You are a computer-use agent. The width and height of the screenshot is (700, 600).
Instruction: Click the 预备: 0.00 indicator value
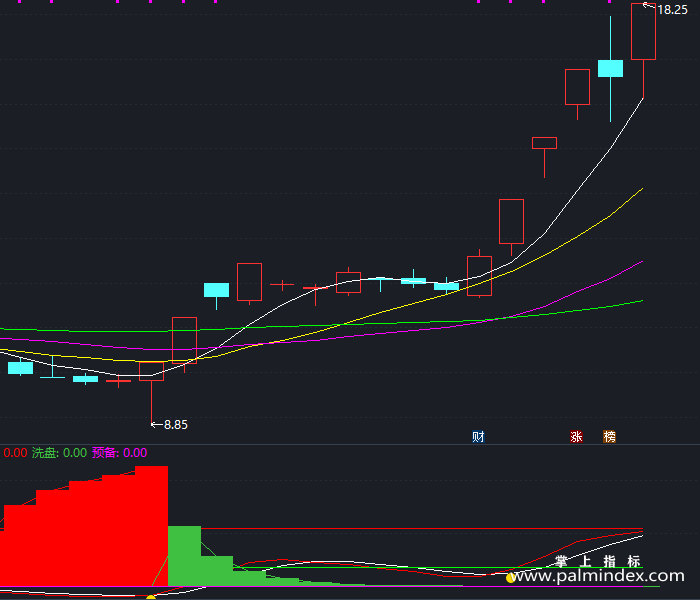[x=120, y=453]
